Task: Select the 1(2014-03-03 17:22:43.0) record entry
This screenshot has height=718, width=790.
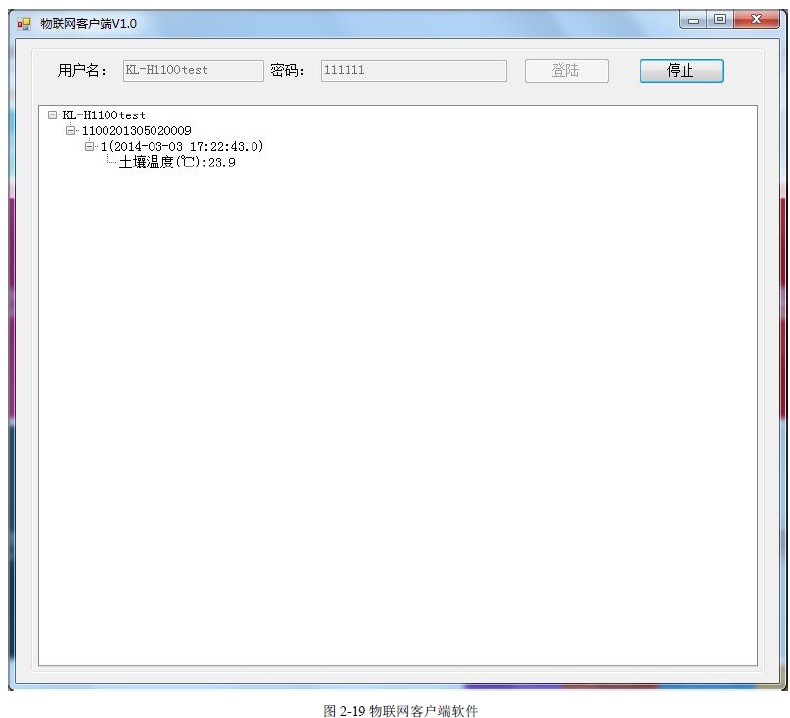Action: pos(181,146)
